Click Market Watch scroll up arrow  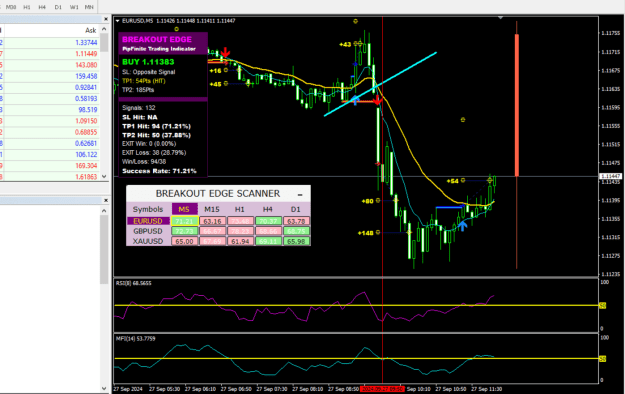(104, 29)
